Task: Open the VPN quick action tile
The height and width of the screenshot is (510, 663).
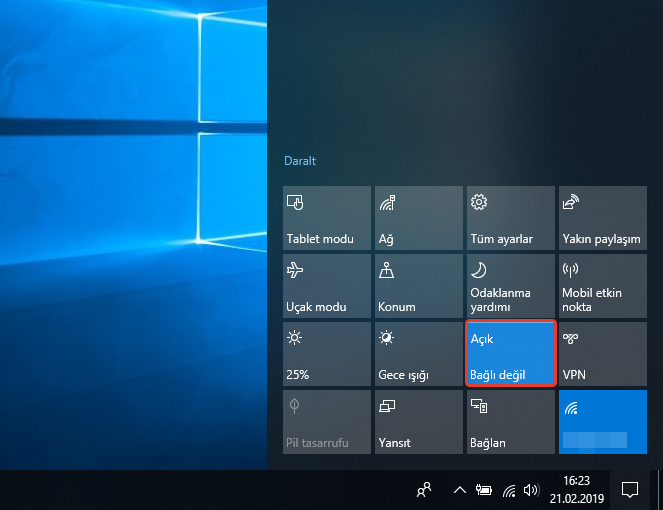Action: 602,354
